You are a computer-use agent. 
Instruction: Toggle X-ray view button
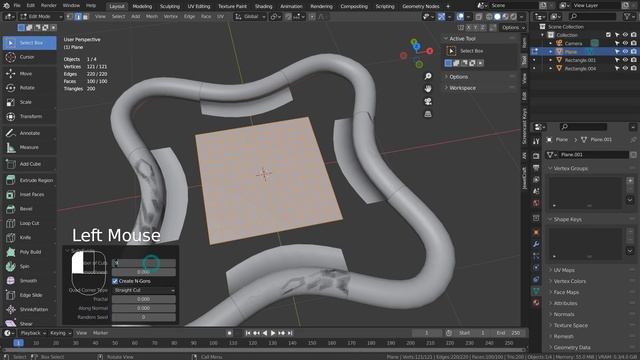[479, 17]
